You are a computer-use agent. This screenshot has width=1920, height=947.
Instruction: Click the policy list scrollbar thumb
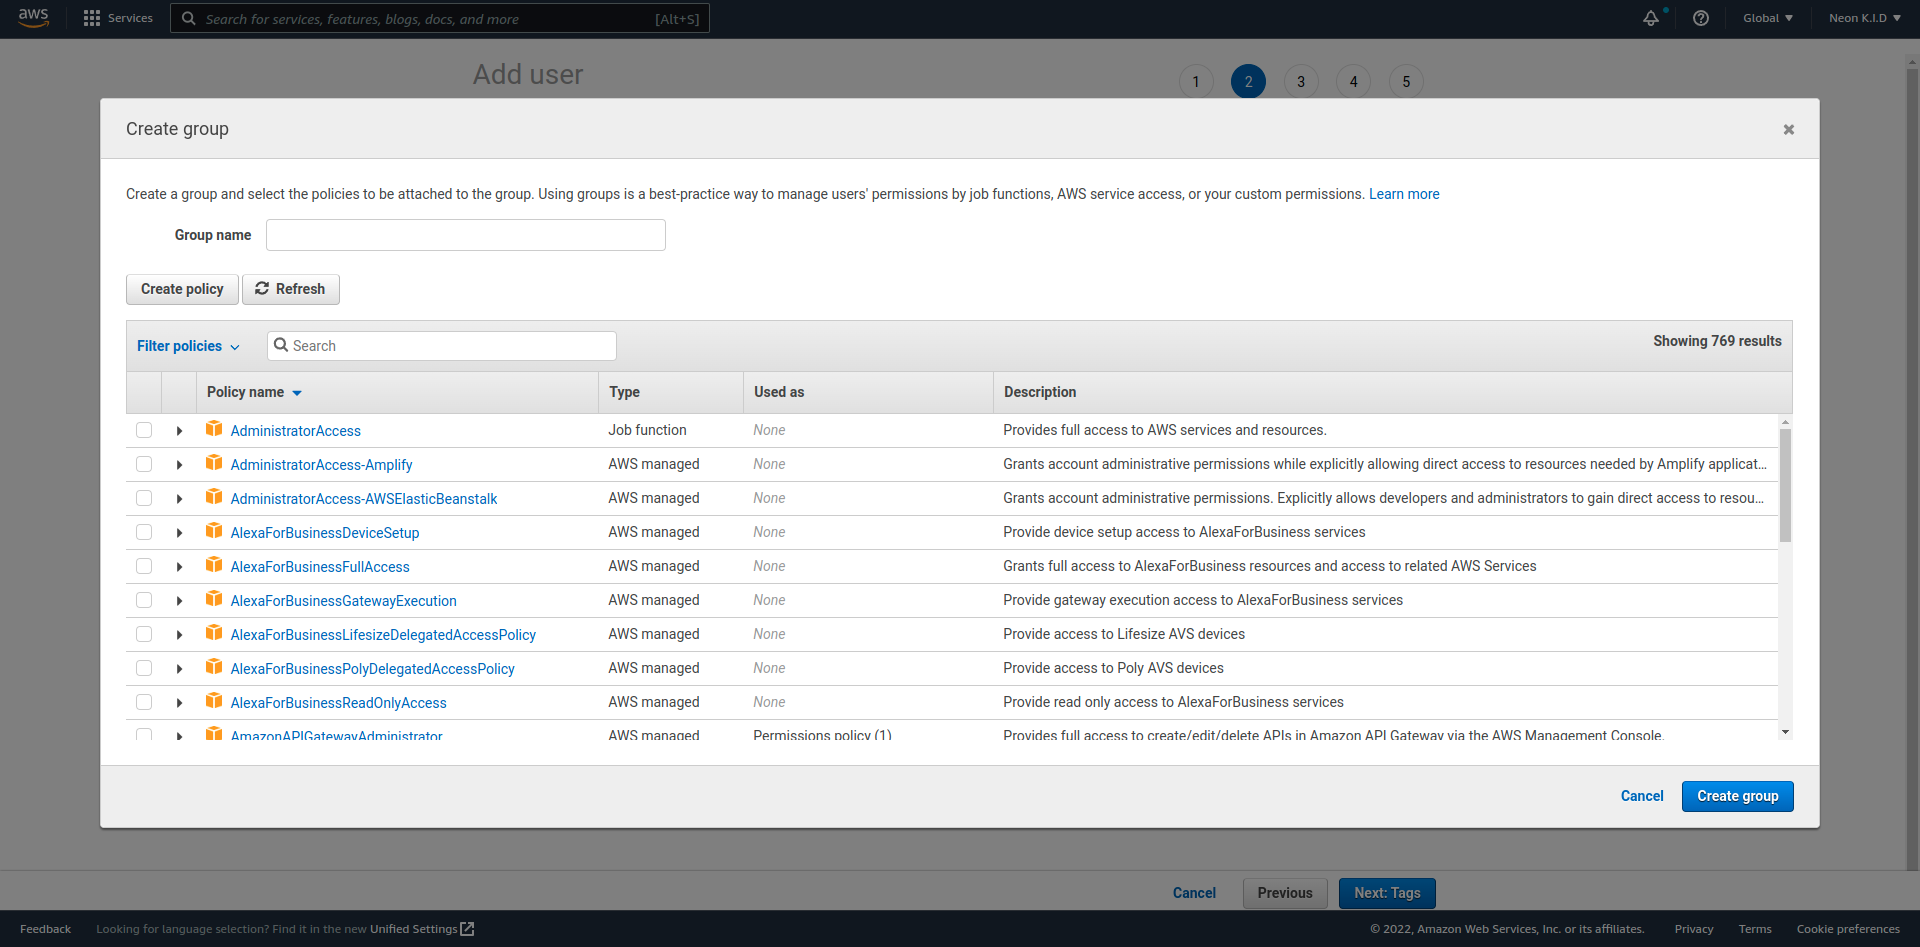click(1785, 485)
